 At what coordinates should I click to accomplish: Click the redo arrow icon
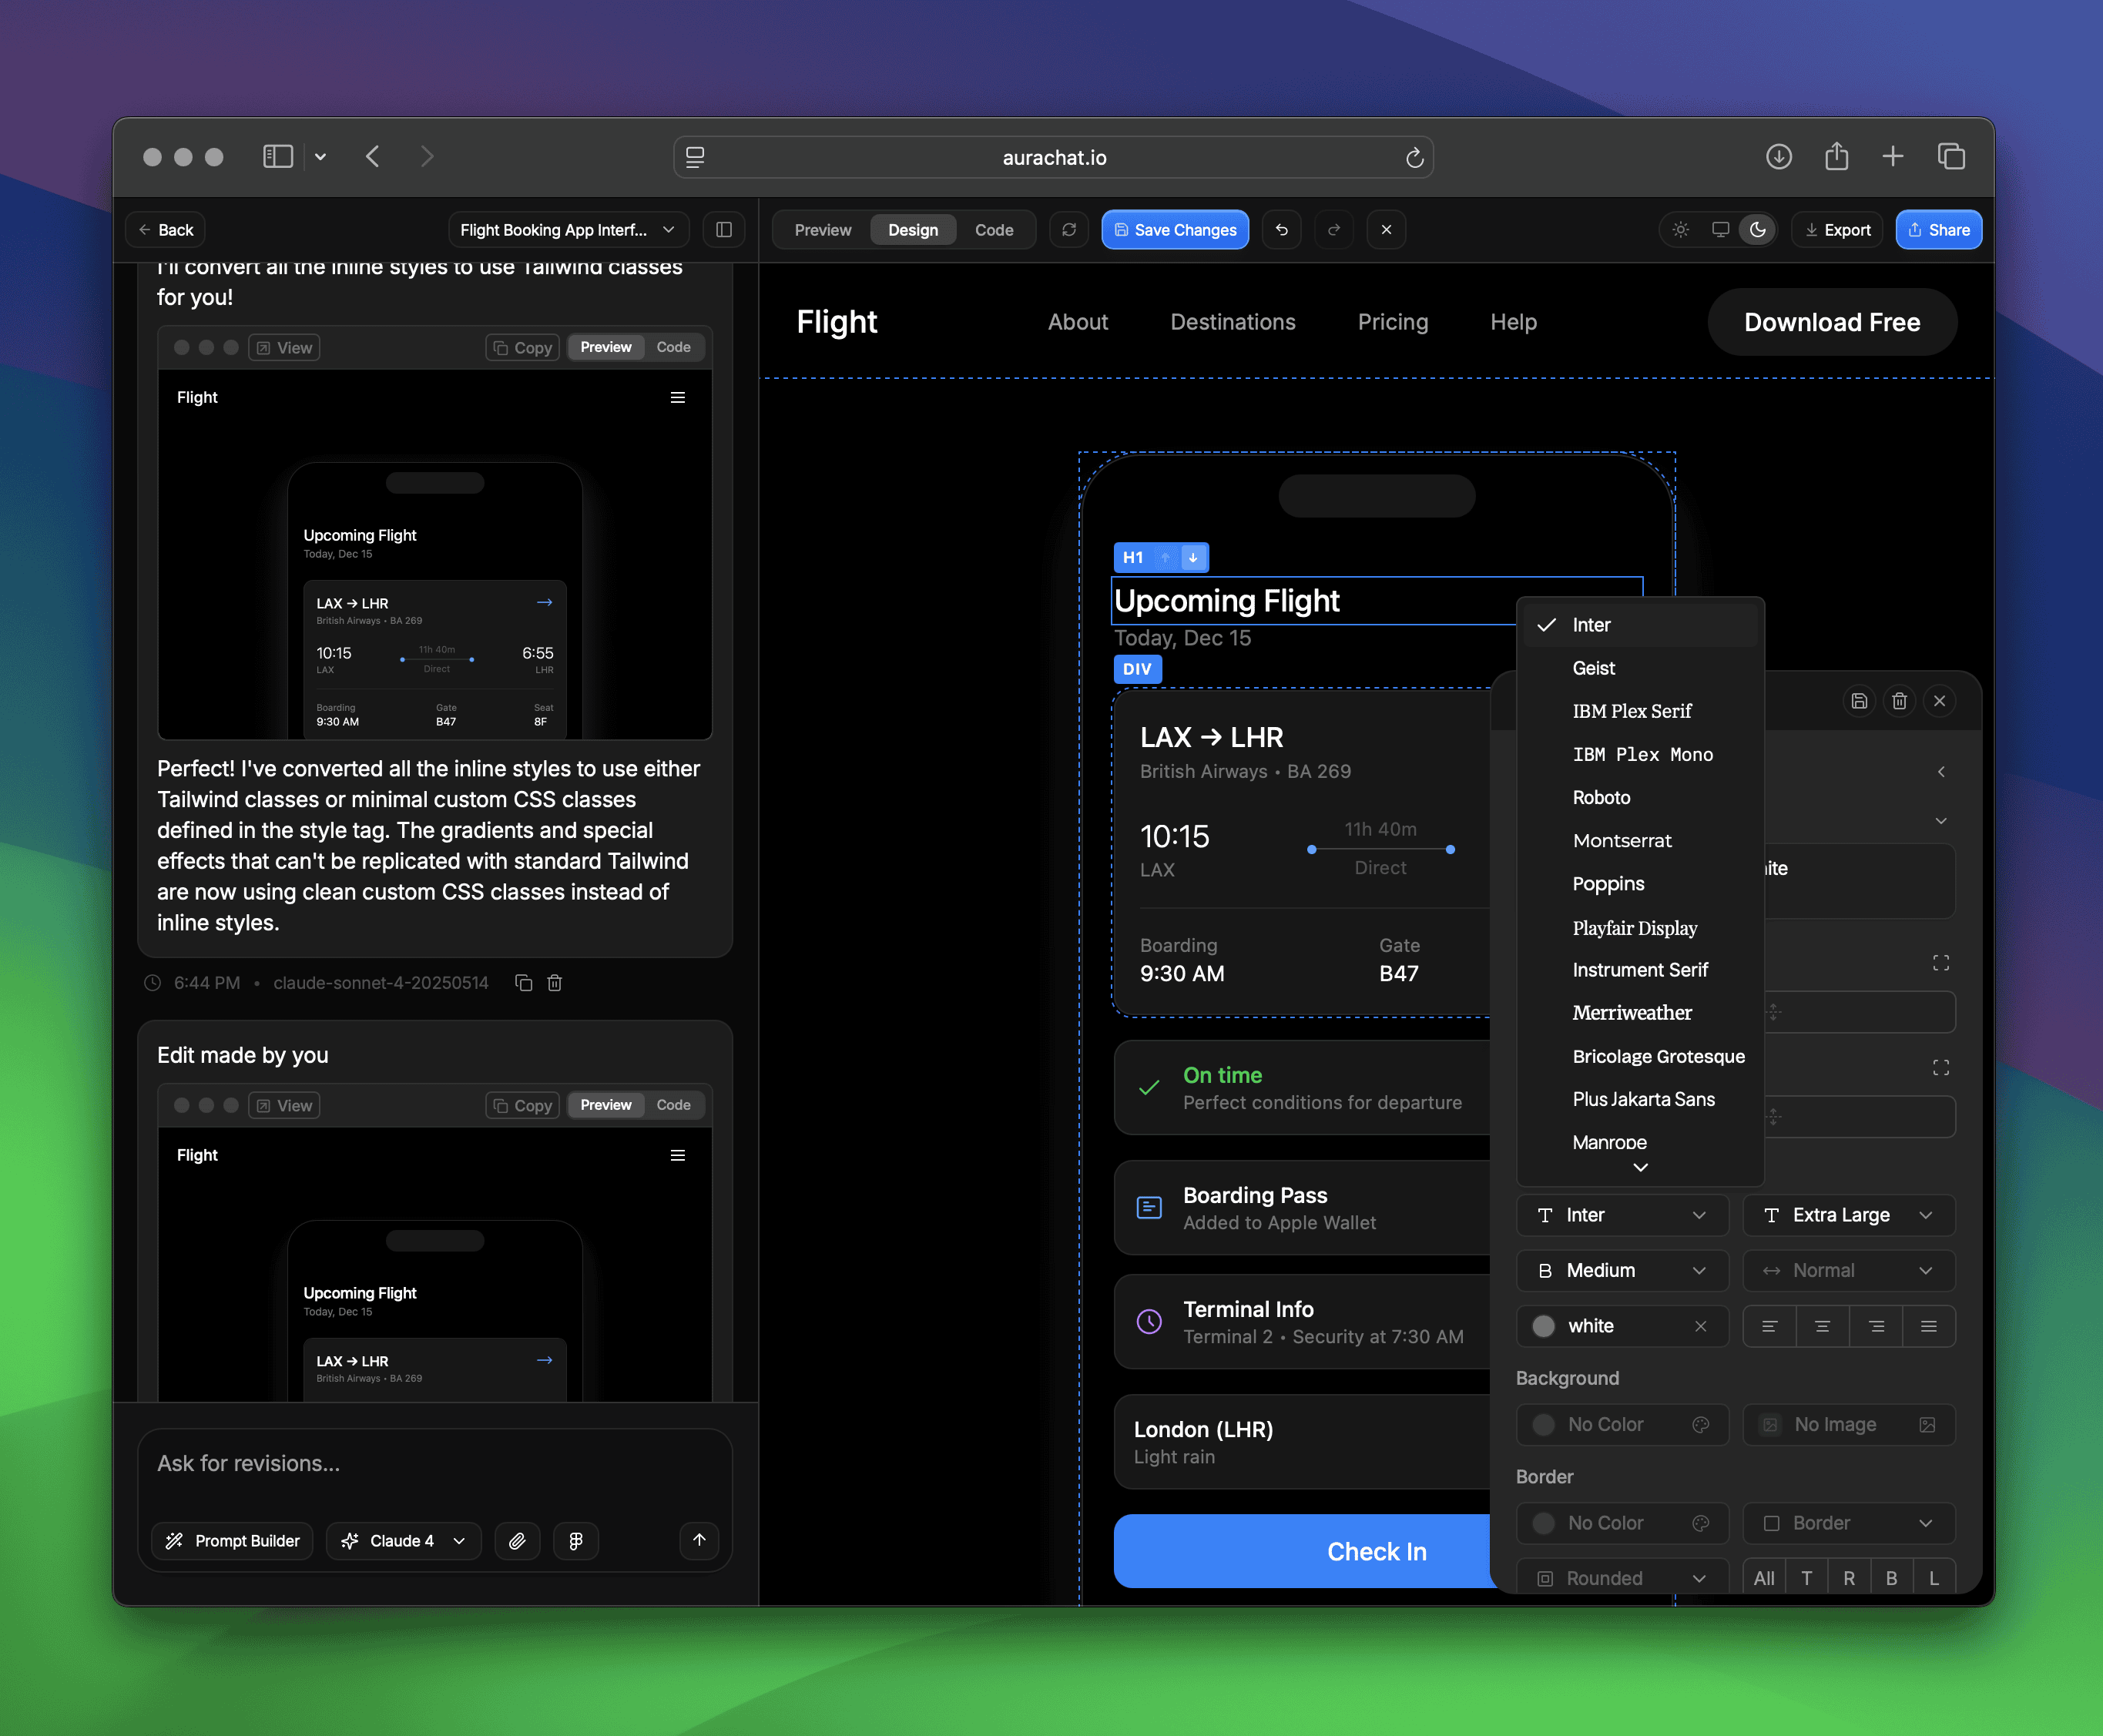coord(1334,230)
